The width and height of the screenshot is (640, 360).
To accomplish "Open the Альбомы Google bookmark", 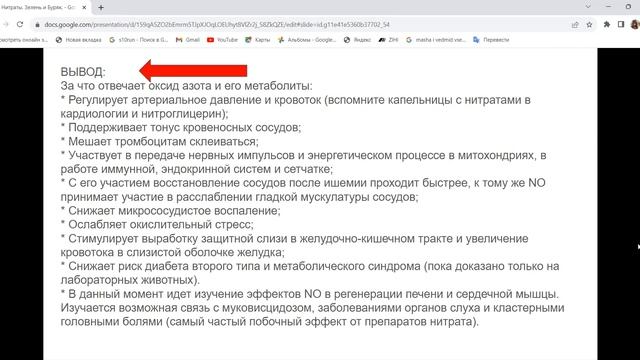I will click(307, 40).
